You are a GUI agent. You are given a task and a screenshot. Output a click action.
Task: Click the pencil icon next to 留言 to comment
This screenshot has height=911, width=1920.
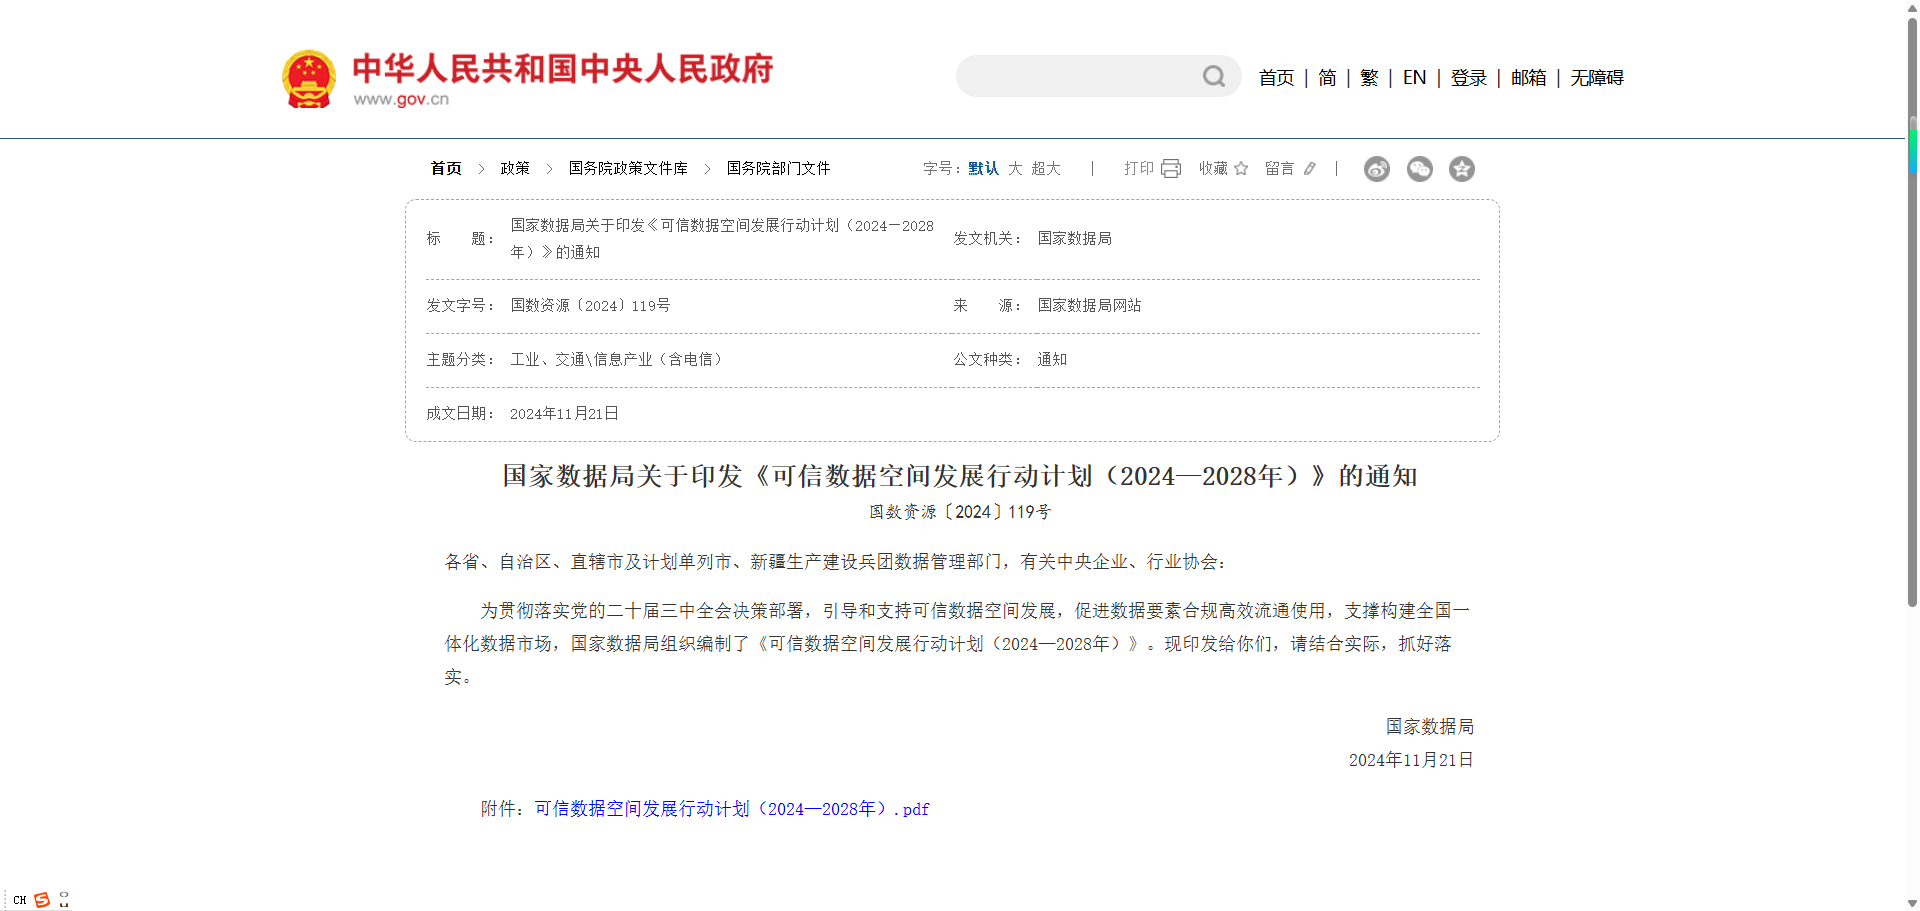(1310, 168)
